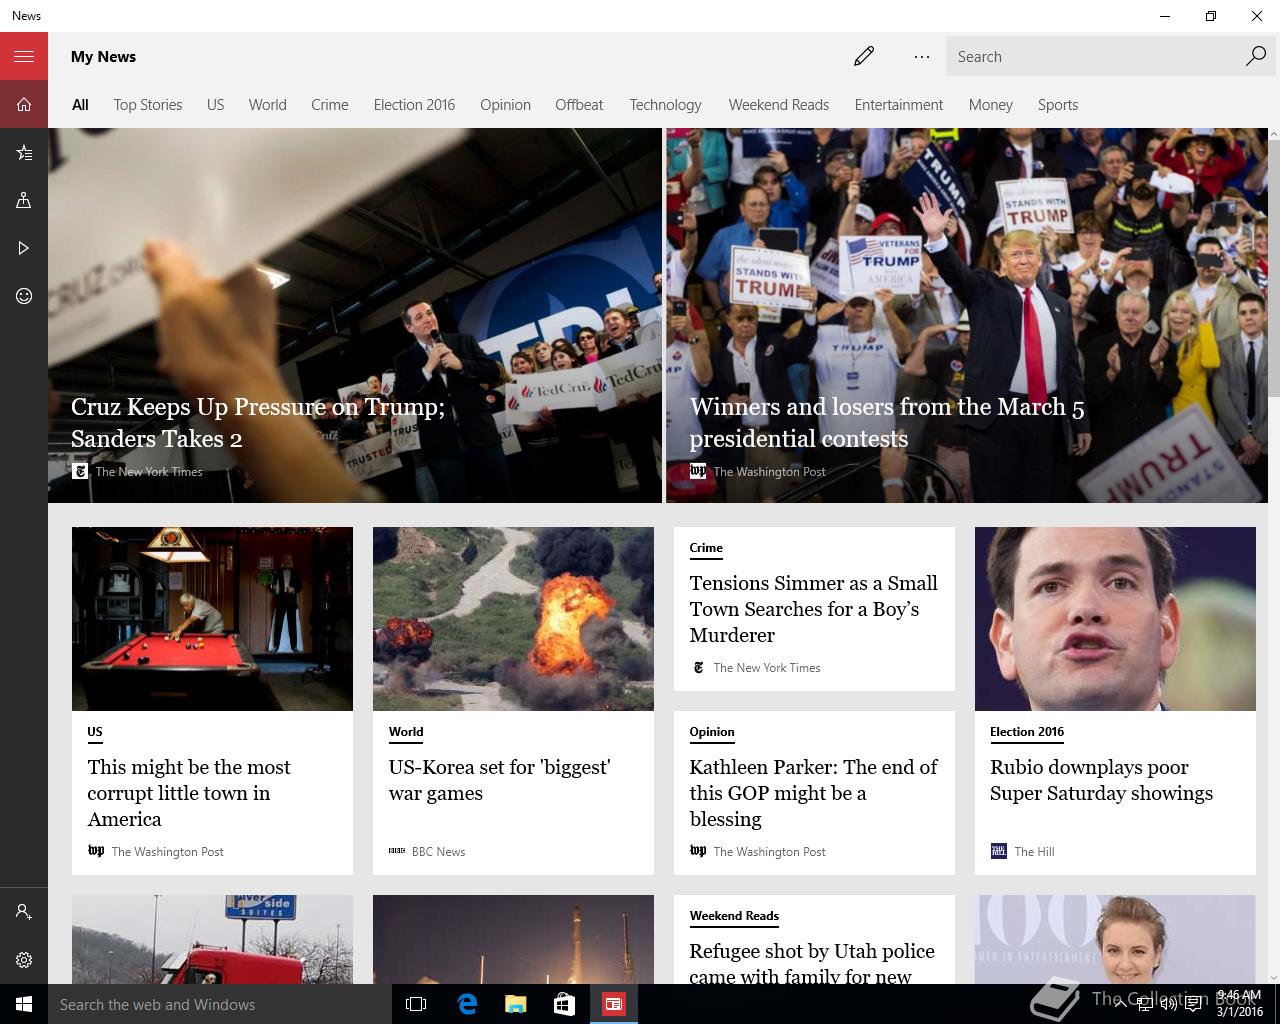
Task: Open 'Cruz Keeps Up Pressure on Trump' headline
Action: tap(258, 422)
